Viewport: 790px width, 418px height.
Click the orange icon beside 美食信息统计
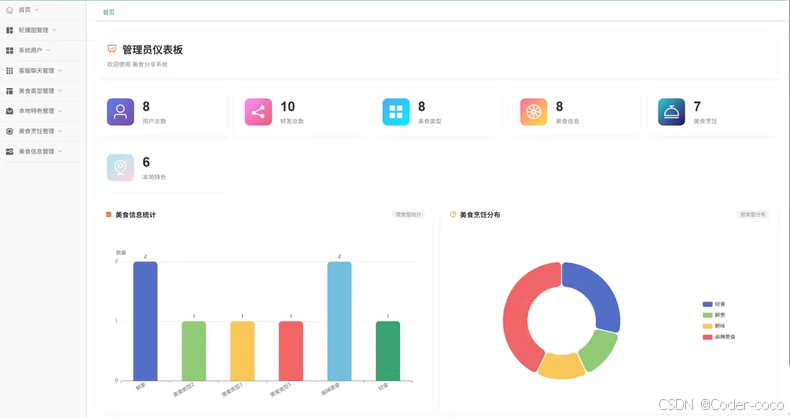pos(108,215)
